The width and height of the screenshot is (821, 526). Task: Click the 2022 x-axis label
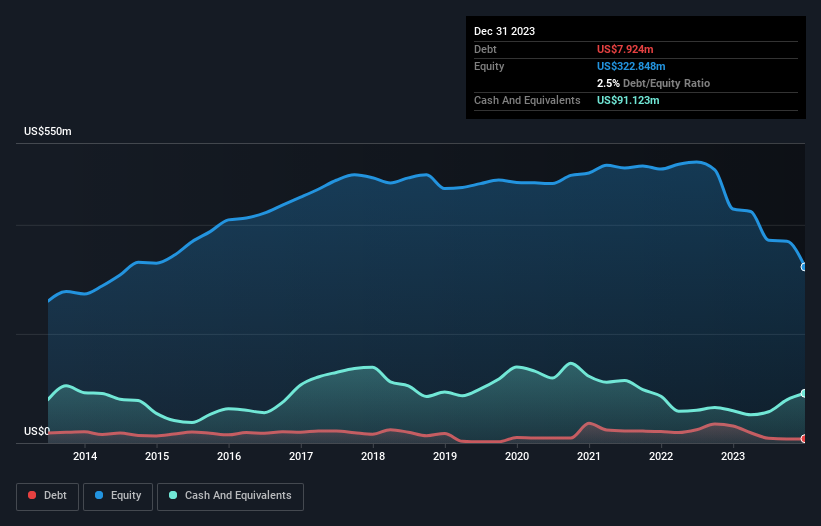point(661,456)
